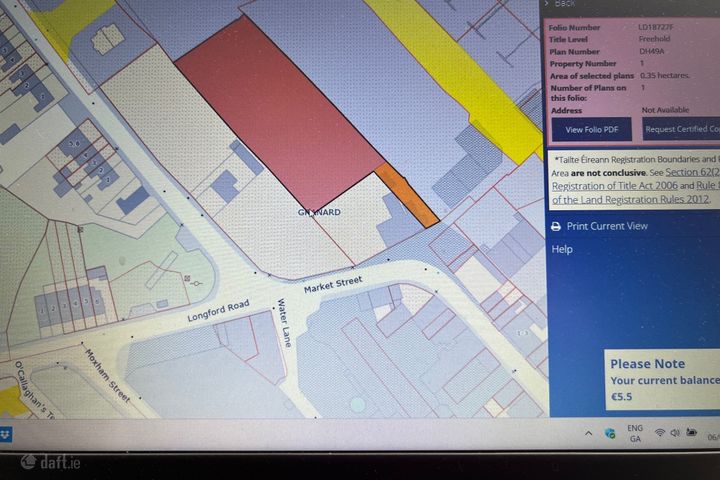This screenshot has height=480, width=720.
Task: Click the Longford Road label
Action: click(219, 311)
